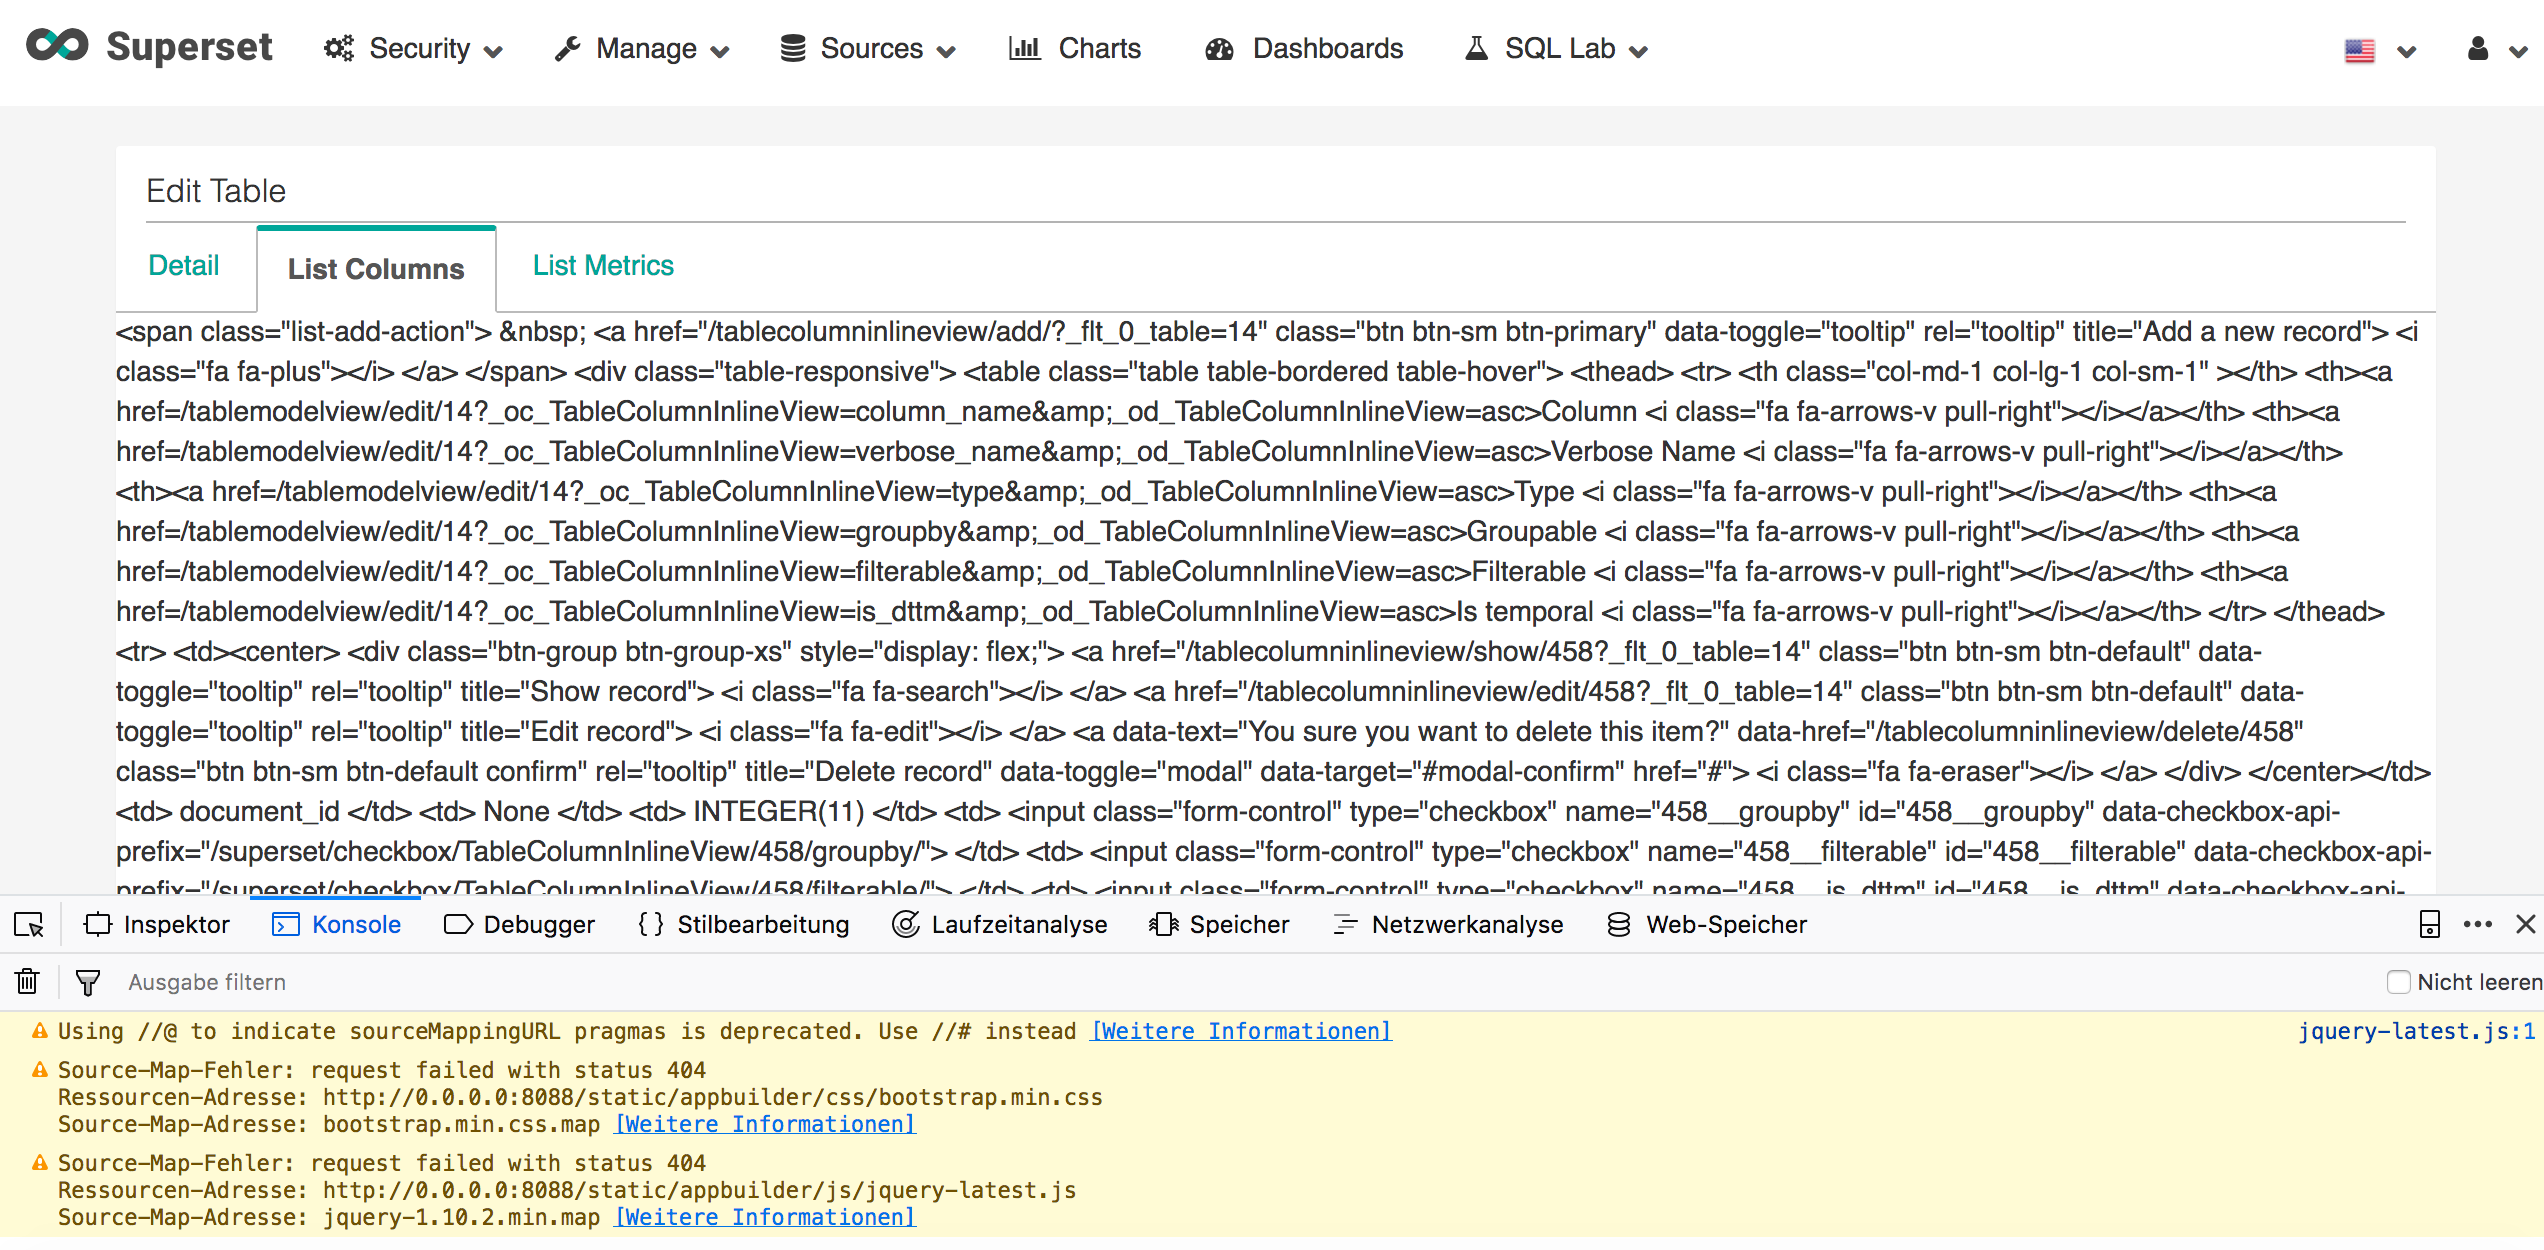Expand the SQL Lab dropdown menu
The width and height of the screenshot is (2544, 1250).
click(x=1638, y=52)
